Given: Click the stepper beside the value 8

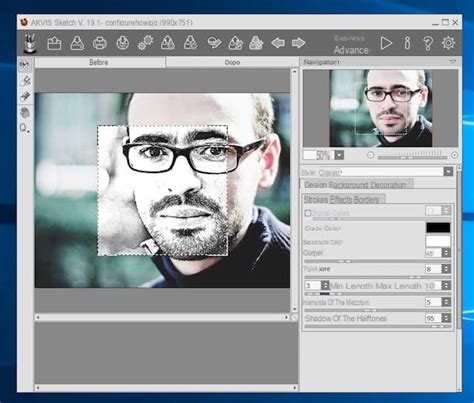Looking at the screenshot, I should click(446, 269).
